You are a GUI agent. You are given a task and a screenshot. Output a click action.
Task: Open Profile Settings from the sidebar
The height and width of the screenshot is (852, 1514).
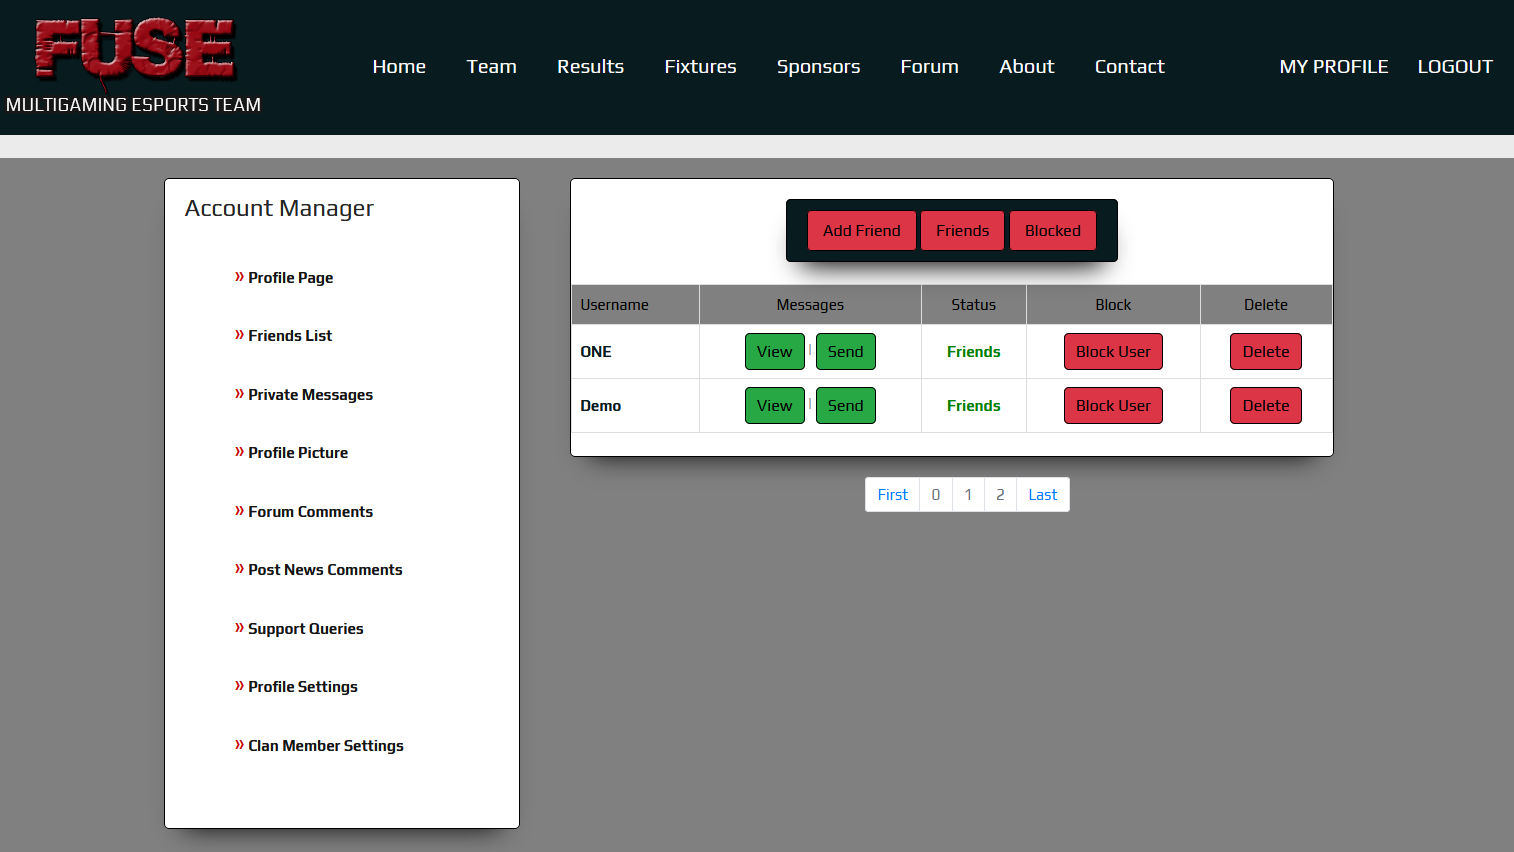coord(302,687)
